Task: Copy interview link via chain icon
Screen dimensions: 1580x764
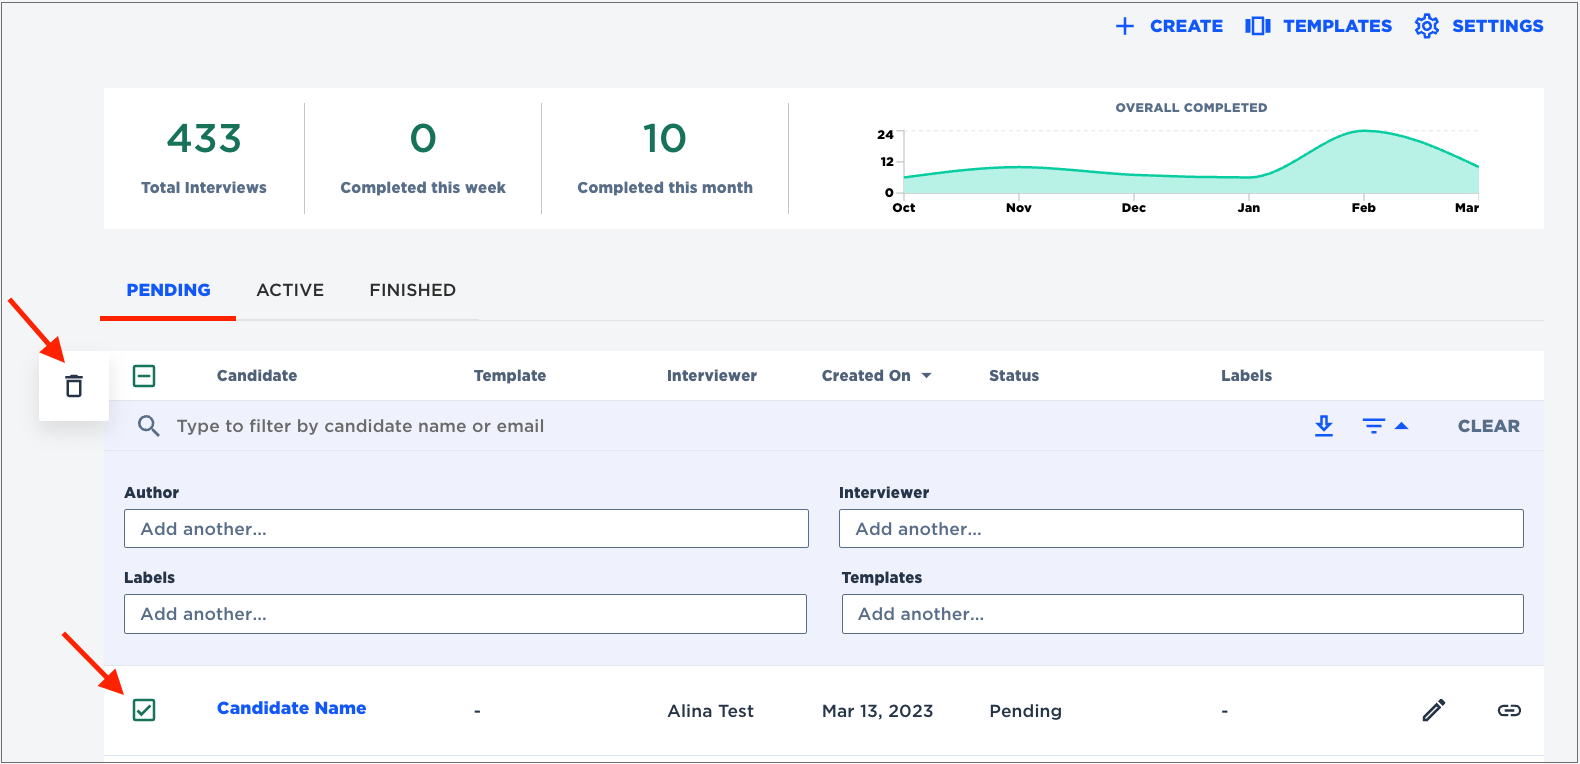Action: [x=1509, y=710]
